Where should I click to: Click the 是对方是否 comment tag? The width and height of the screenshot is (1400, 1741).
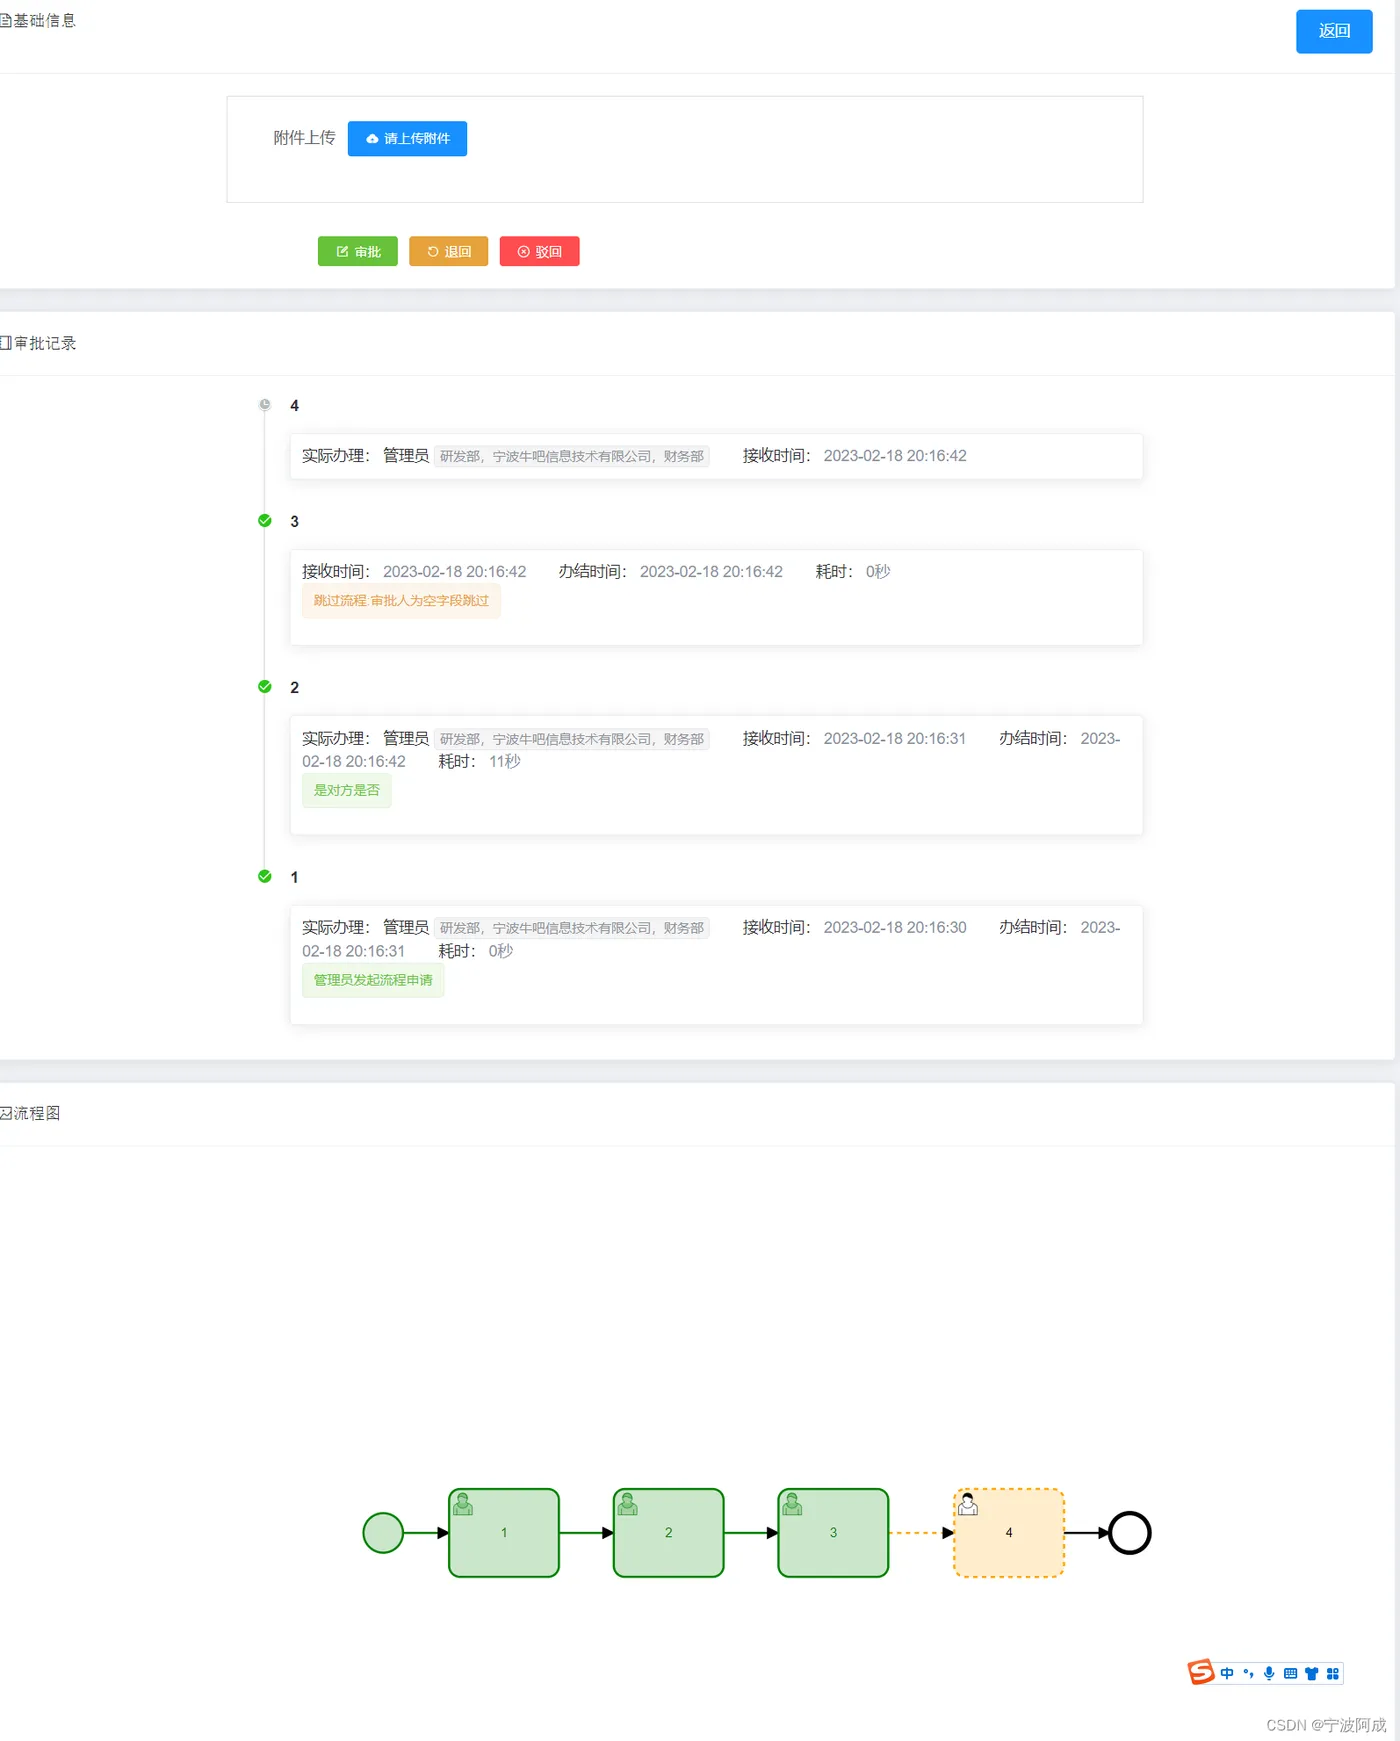tap(346, 790)
